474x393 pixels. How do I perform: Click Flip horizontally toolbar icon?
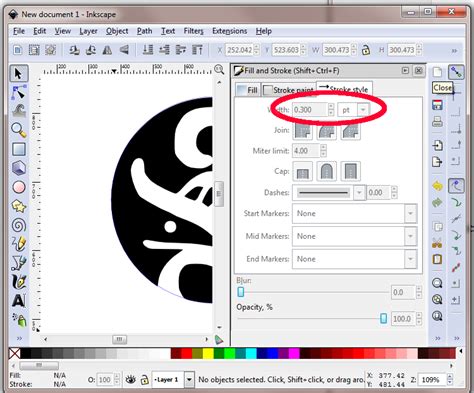tap(107, 50)
